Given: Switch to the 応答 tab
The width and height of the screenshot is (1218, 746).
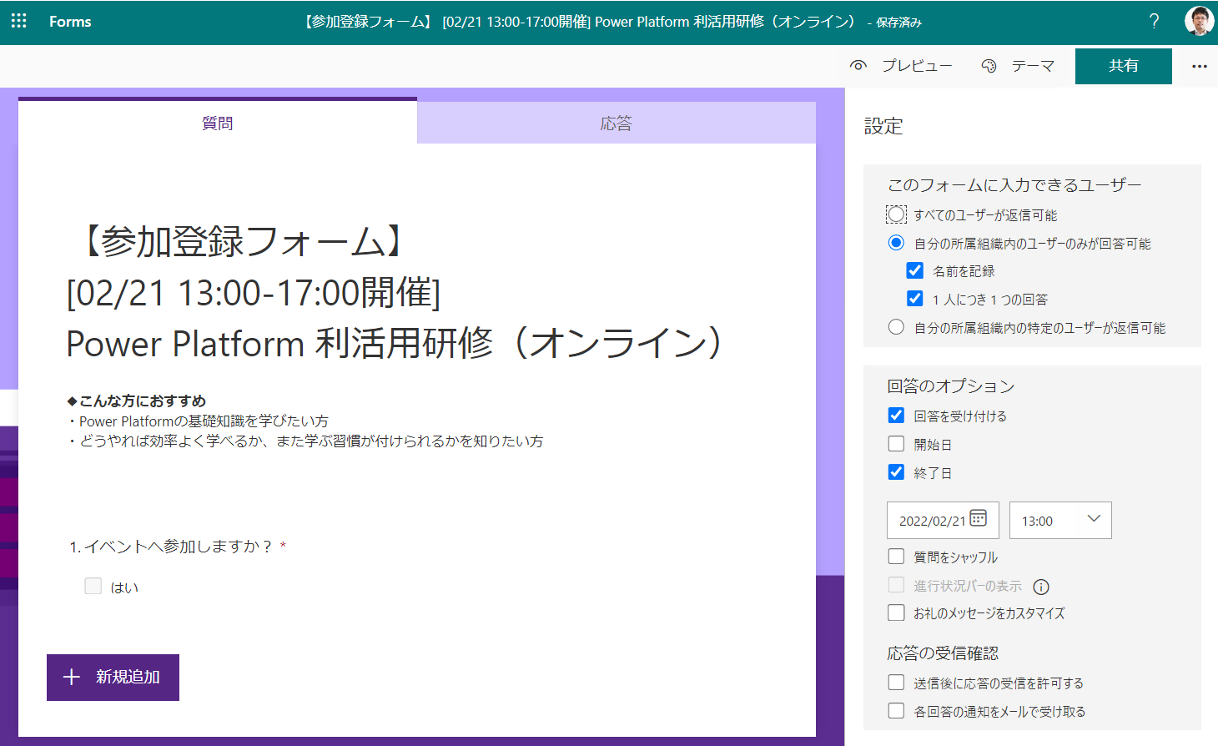Looking at the screenshot, I should 616,124.
